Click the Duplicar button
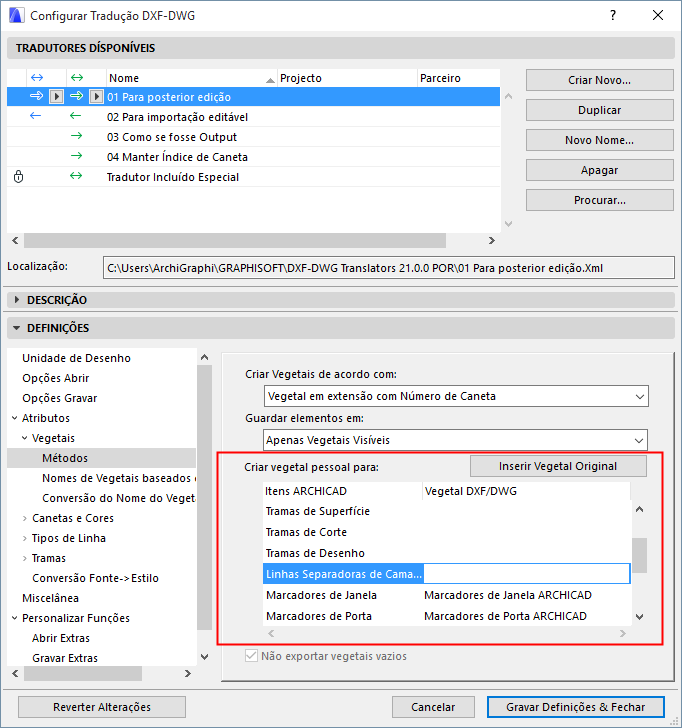The image size is (682, 728). 599,110
